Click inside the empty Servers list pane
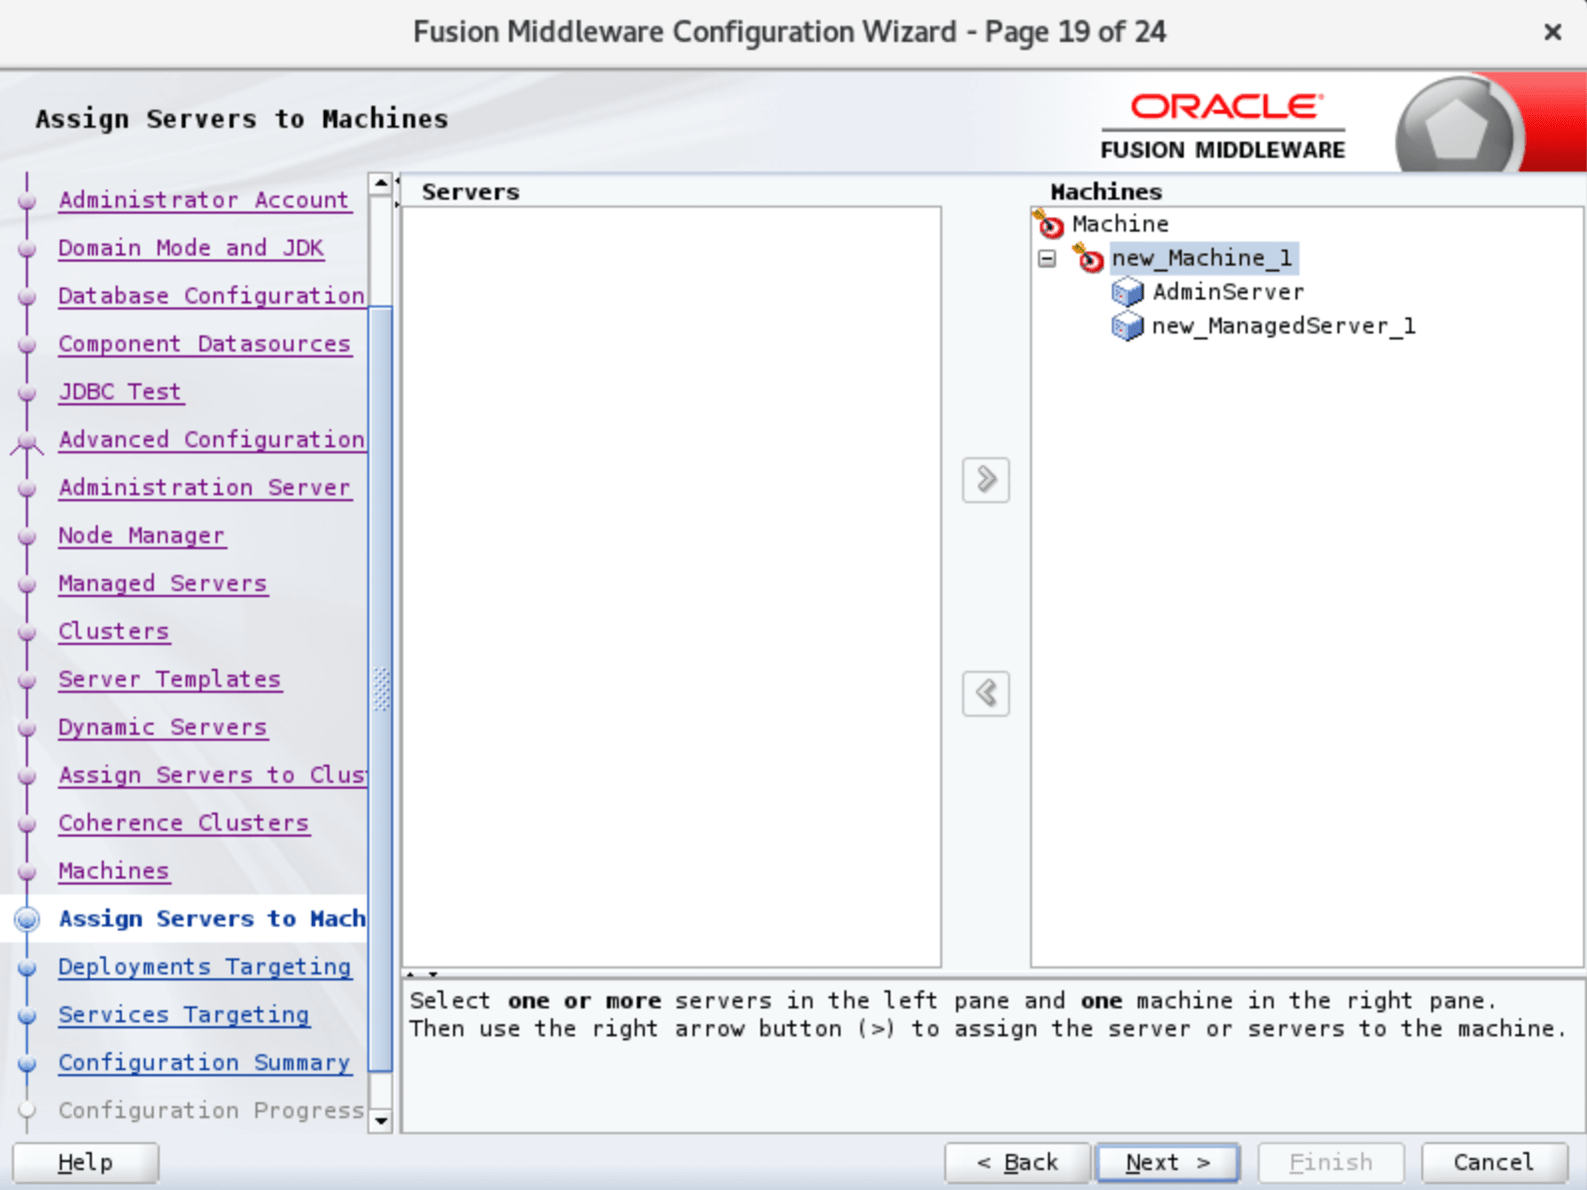 click(671, 587)
